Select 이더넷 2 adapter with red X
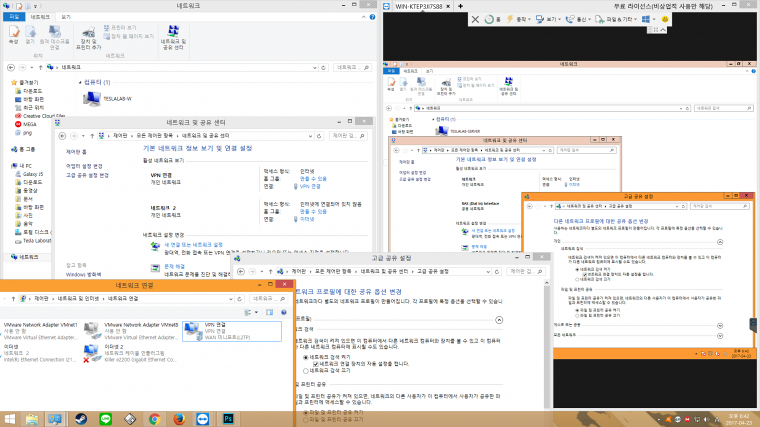Screen dimensions: 760x427 pos(131,353)
